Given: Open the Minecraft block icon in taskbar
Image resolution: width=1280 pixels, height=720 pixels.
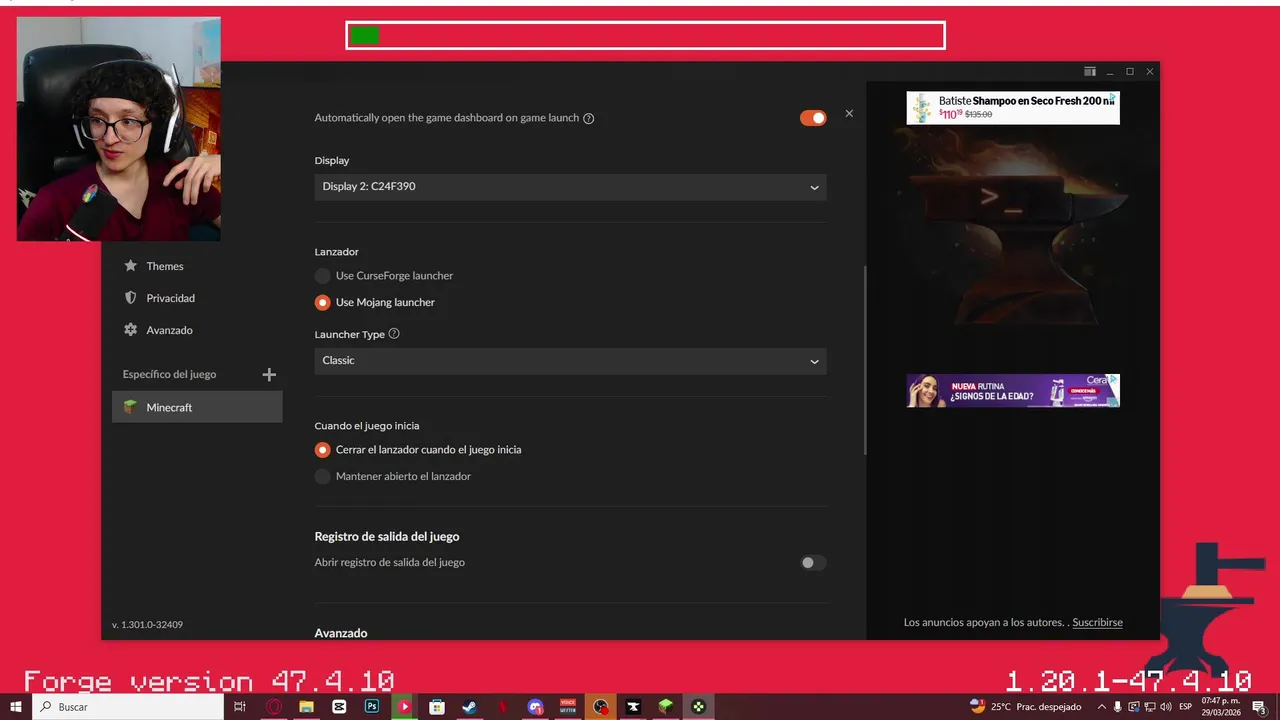Looking at the screenshot, I should [666, 707].
